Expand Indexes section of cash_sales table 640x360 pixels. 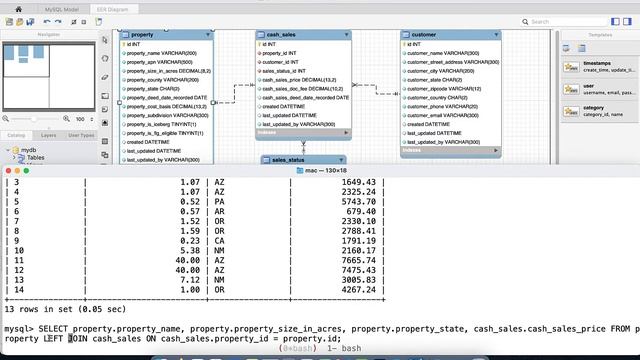pyautogui.click(x=346, y=133)
